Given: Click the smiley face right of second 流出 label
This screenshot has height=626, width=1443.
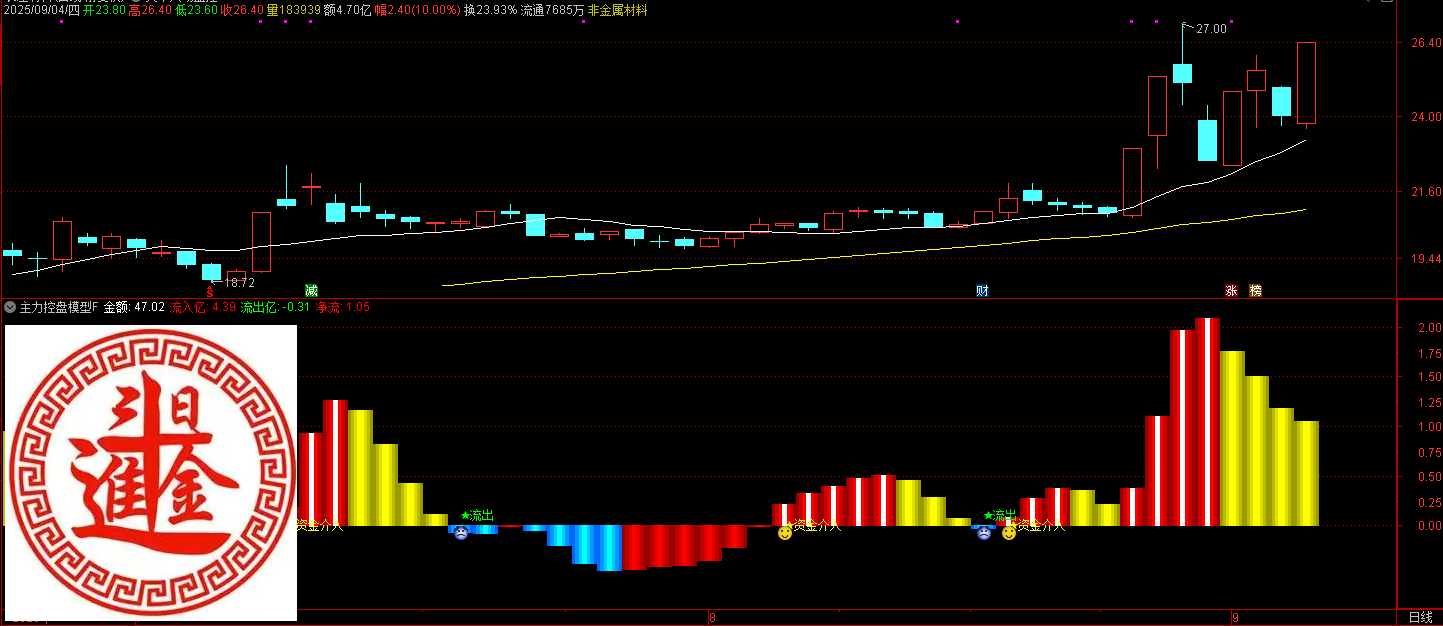Looking at the screenshot, I should click(1009, 533).
